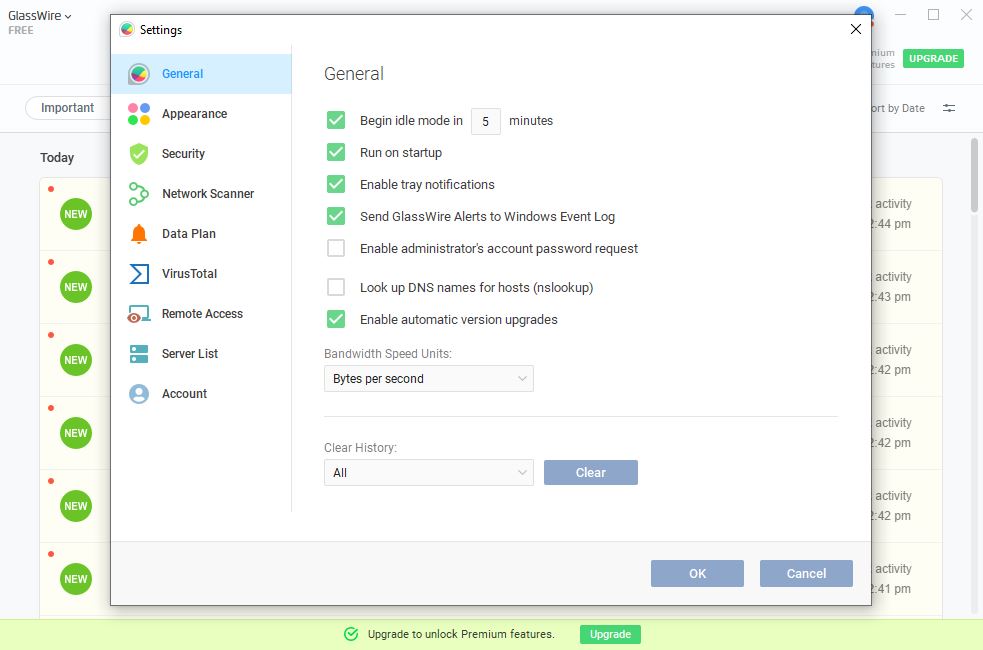
Task: Click 'Upgrade to unlock Premium features.' text
Action: point(461,634)
